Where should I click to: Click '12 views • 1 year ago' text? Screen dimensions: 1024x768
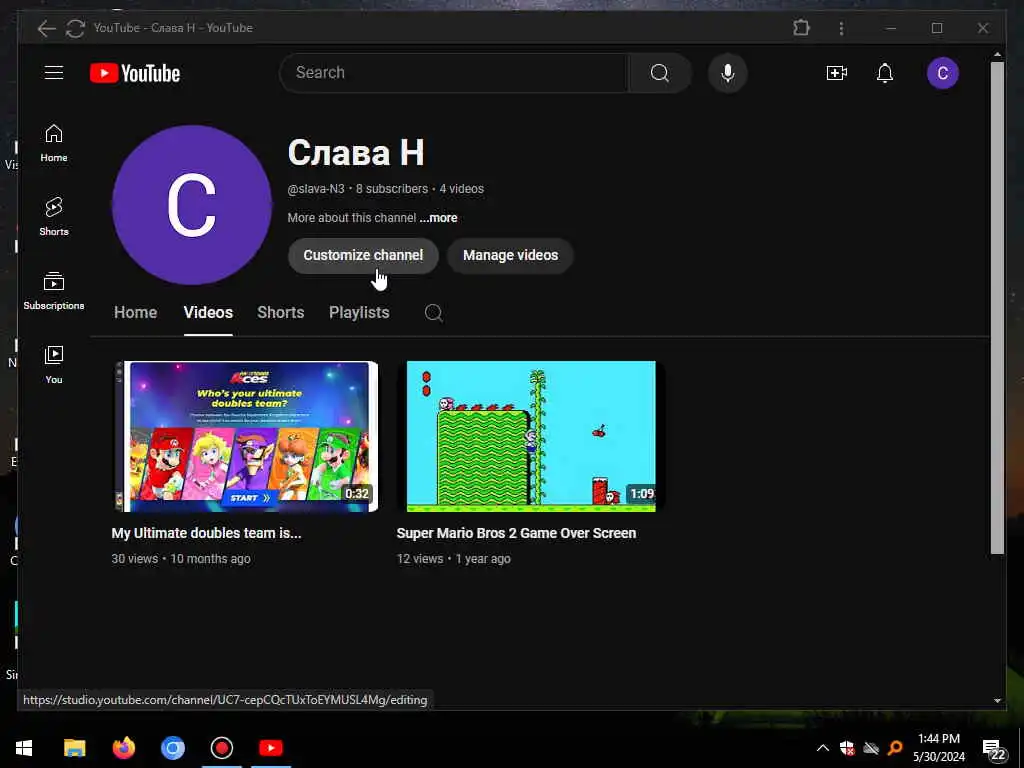tap(454, 559)
